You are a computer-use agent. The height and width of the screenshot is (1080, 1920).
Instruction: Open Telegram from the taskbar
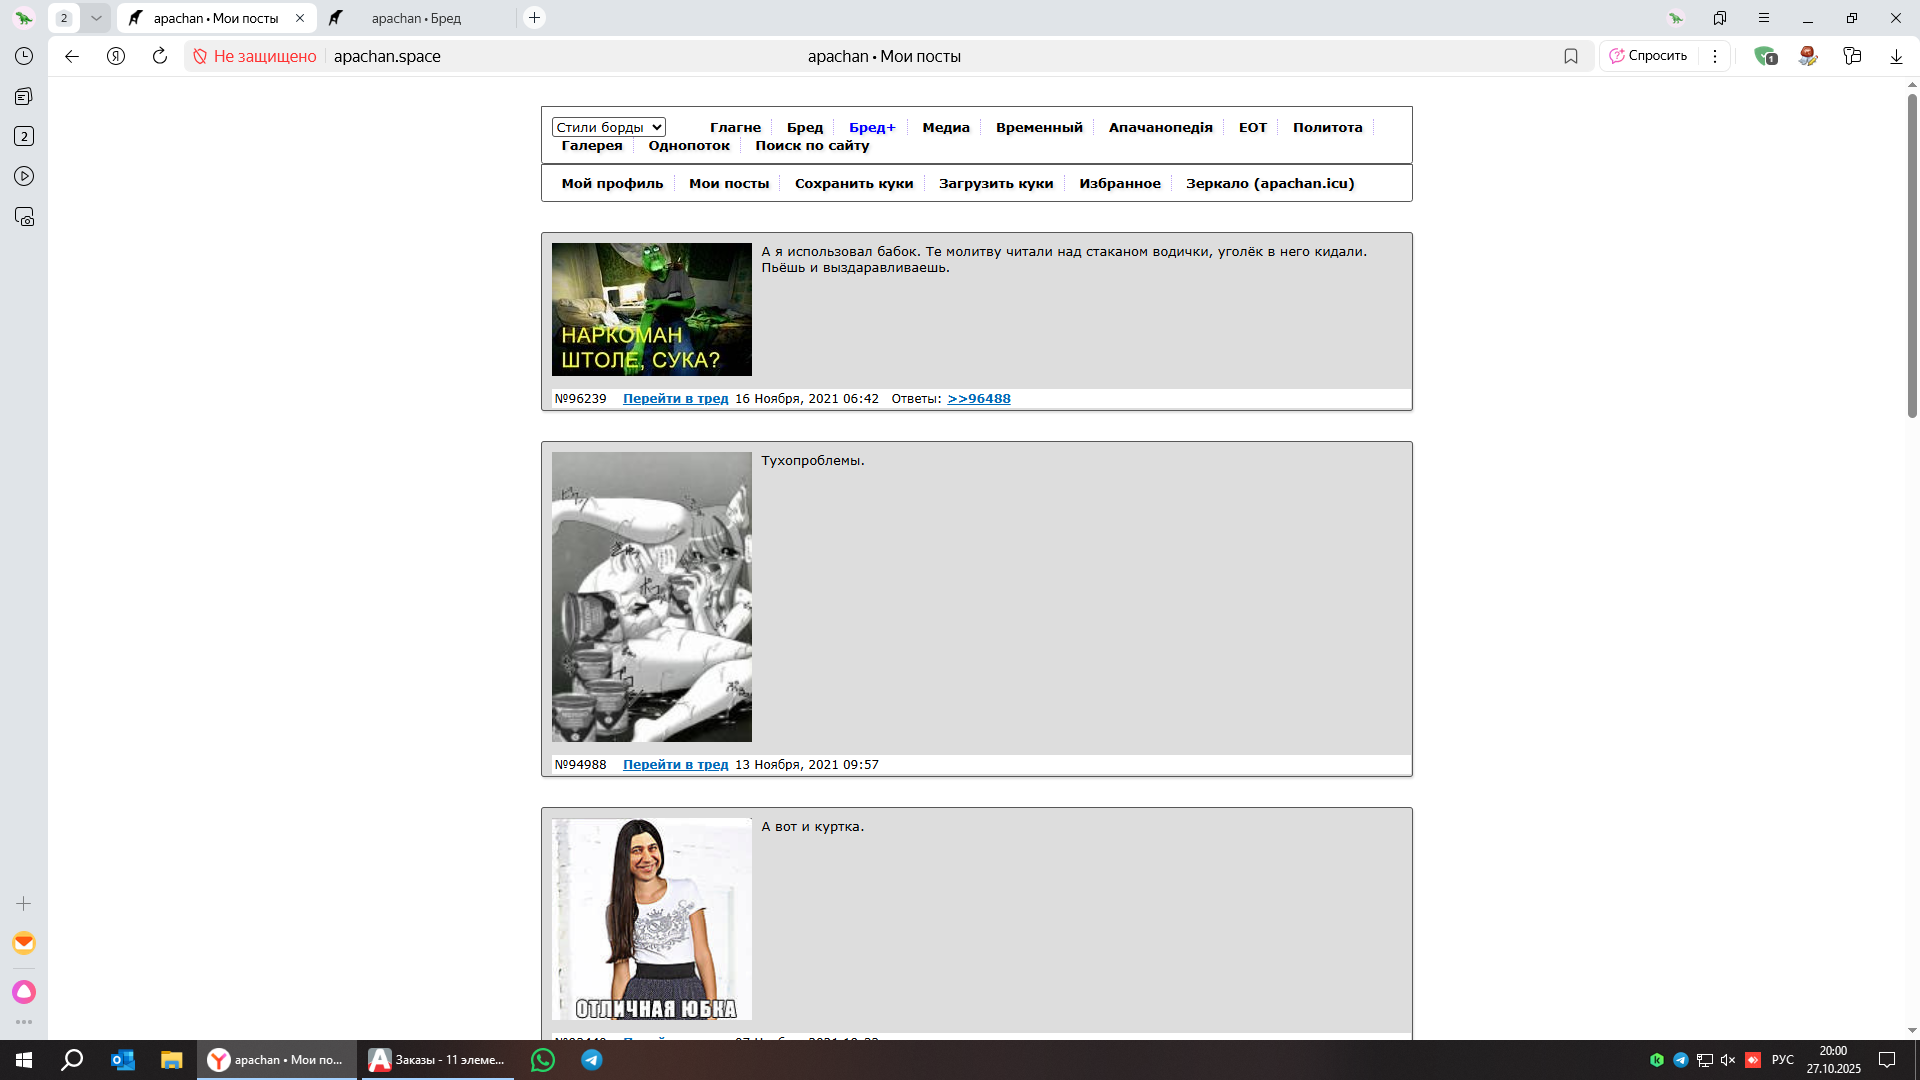[592, 1060]
